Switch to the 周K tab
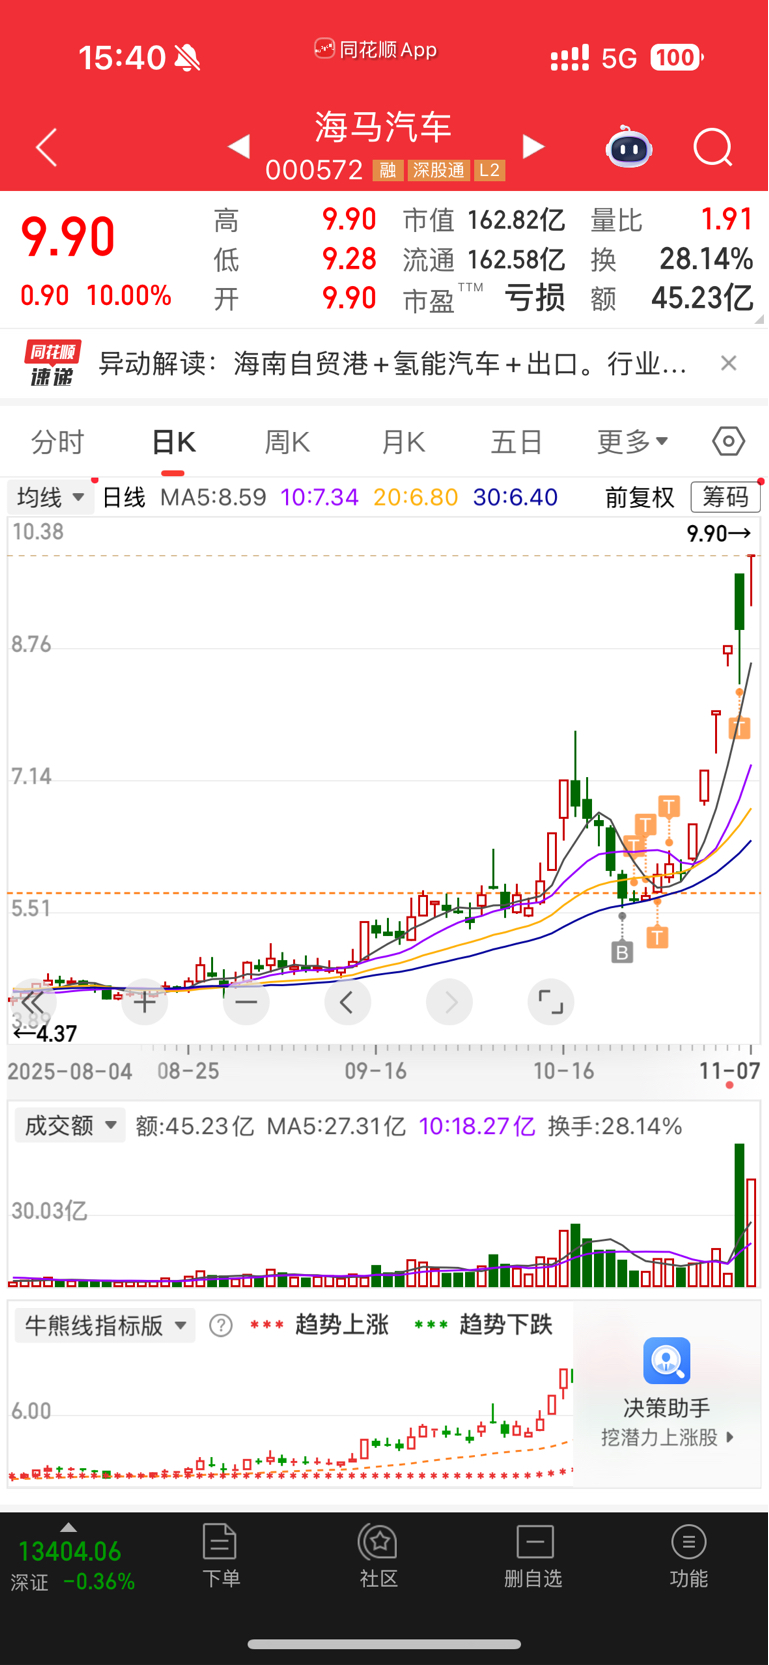The image size is (769, 1665). [287, 442]
